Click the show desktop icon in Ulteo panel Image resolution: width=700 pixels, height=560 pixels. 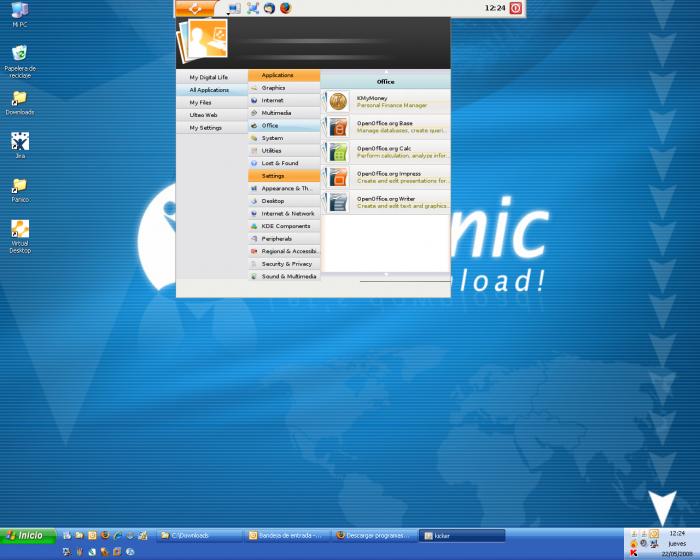[x=234, y=8]
